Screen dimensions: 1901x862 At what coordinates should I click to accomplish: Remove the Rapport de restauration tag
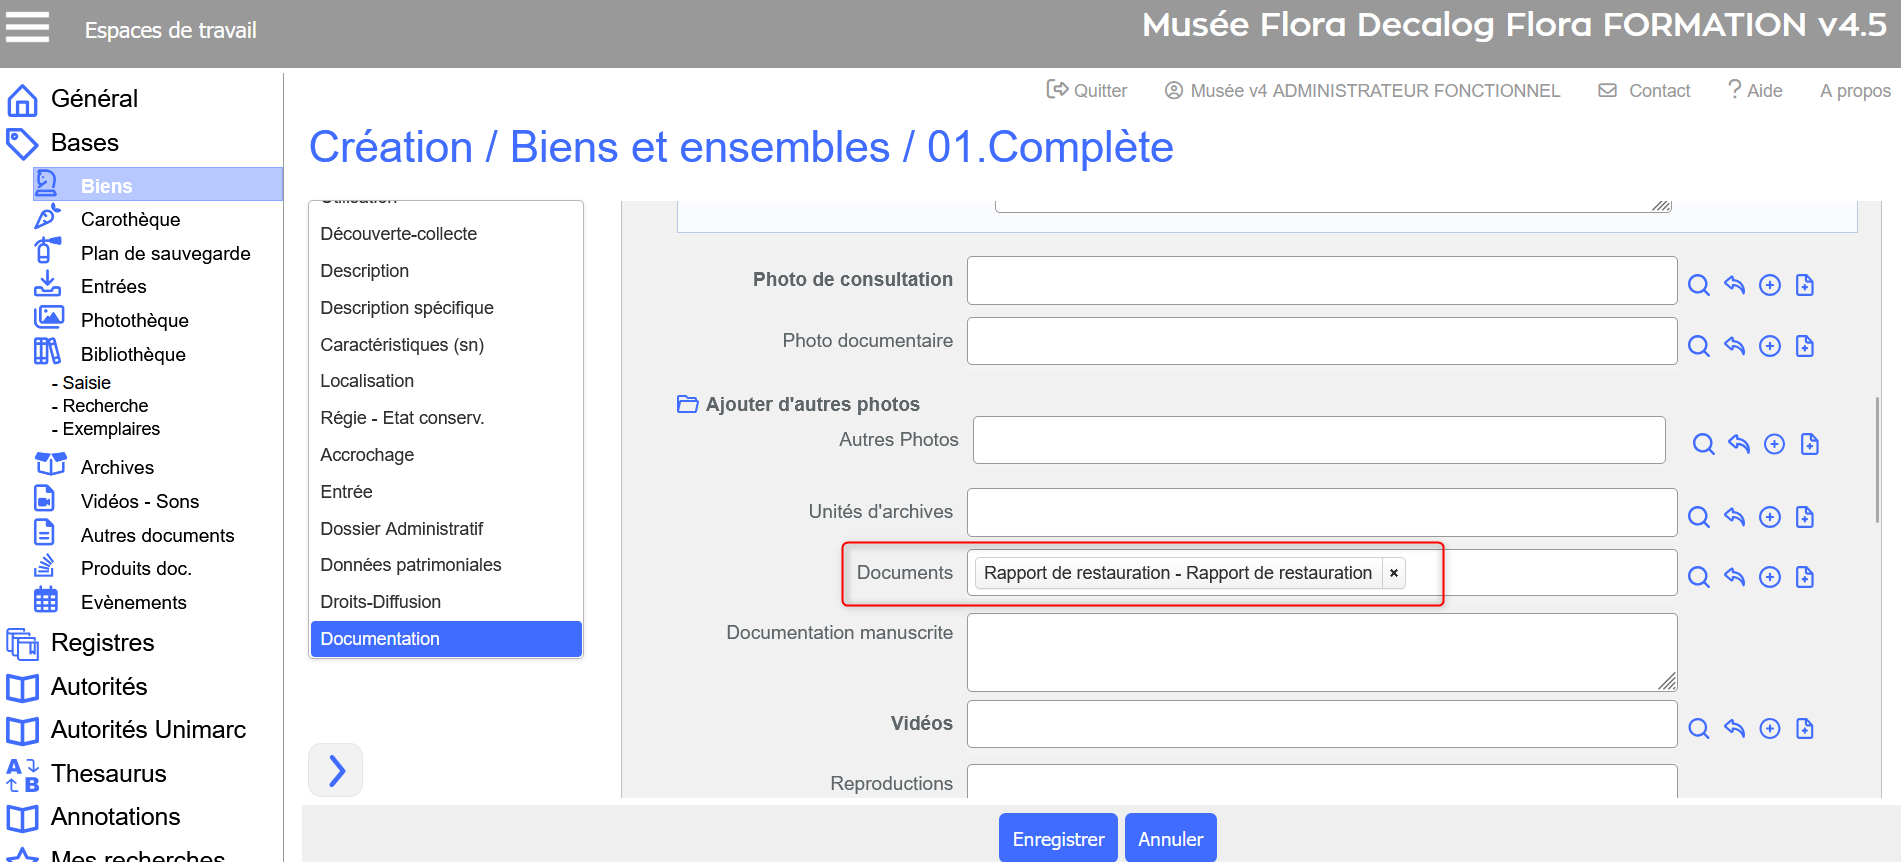pos(1393,573)
